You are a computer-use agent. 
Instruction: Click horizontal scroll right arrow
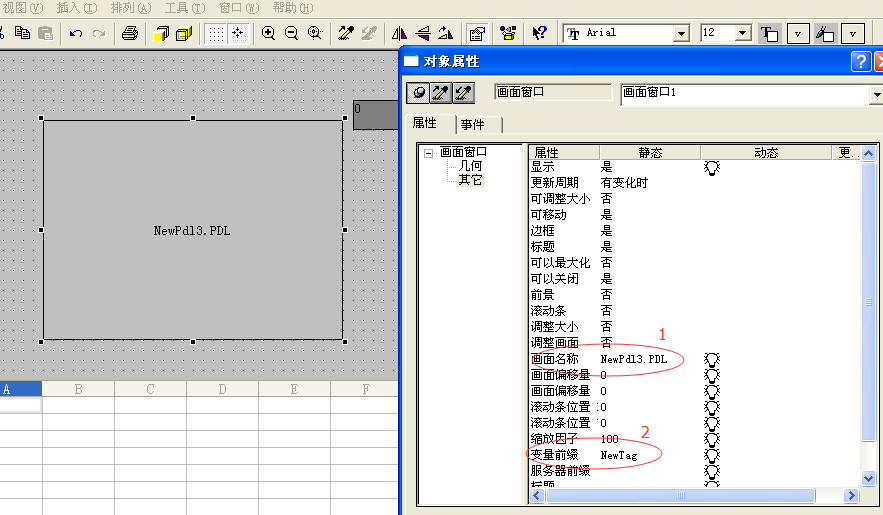[x=851, y=495]
